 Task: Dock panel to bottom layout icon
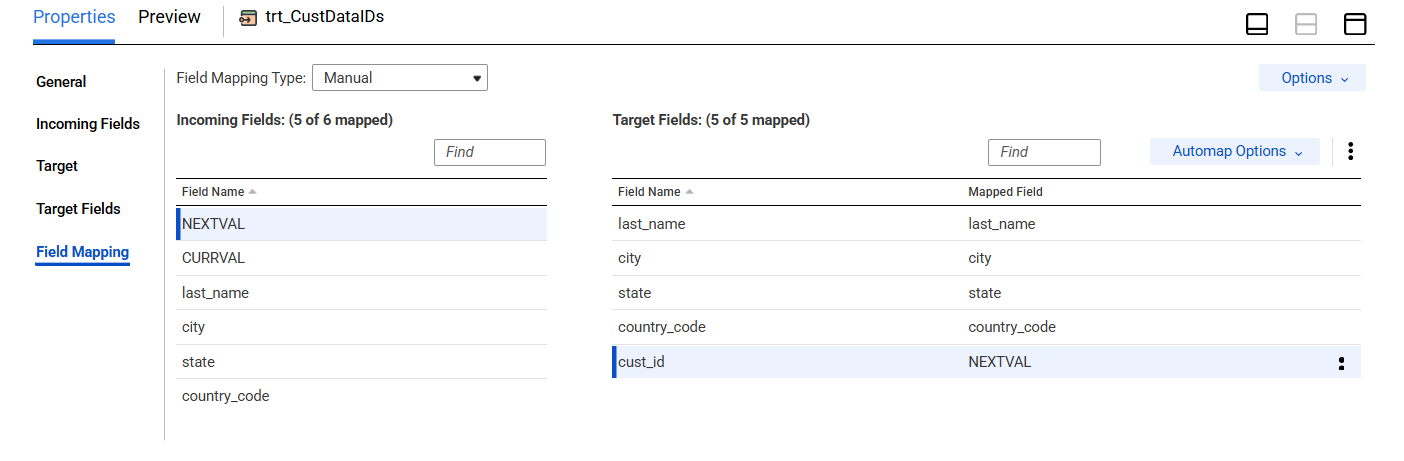coord(1257,24)
